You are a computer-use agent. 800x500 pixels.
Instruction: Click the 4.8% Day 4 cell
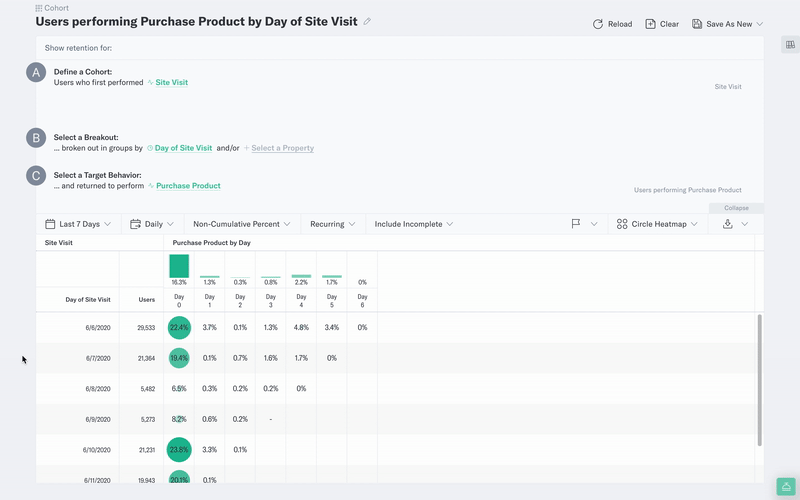[301, 328]
